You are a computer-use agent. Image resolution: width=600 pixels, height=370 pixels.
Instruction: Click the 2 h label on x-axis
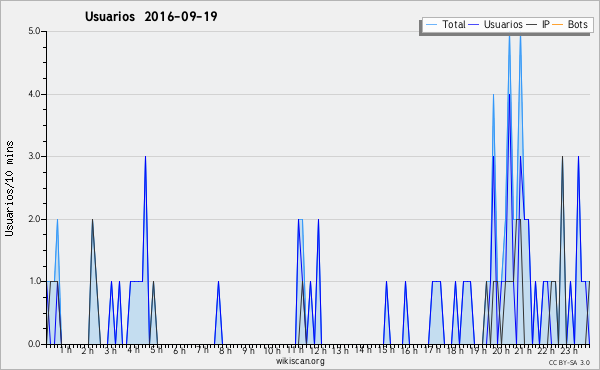[88, 350]
